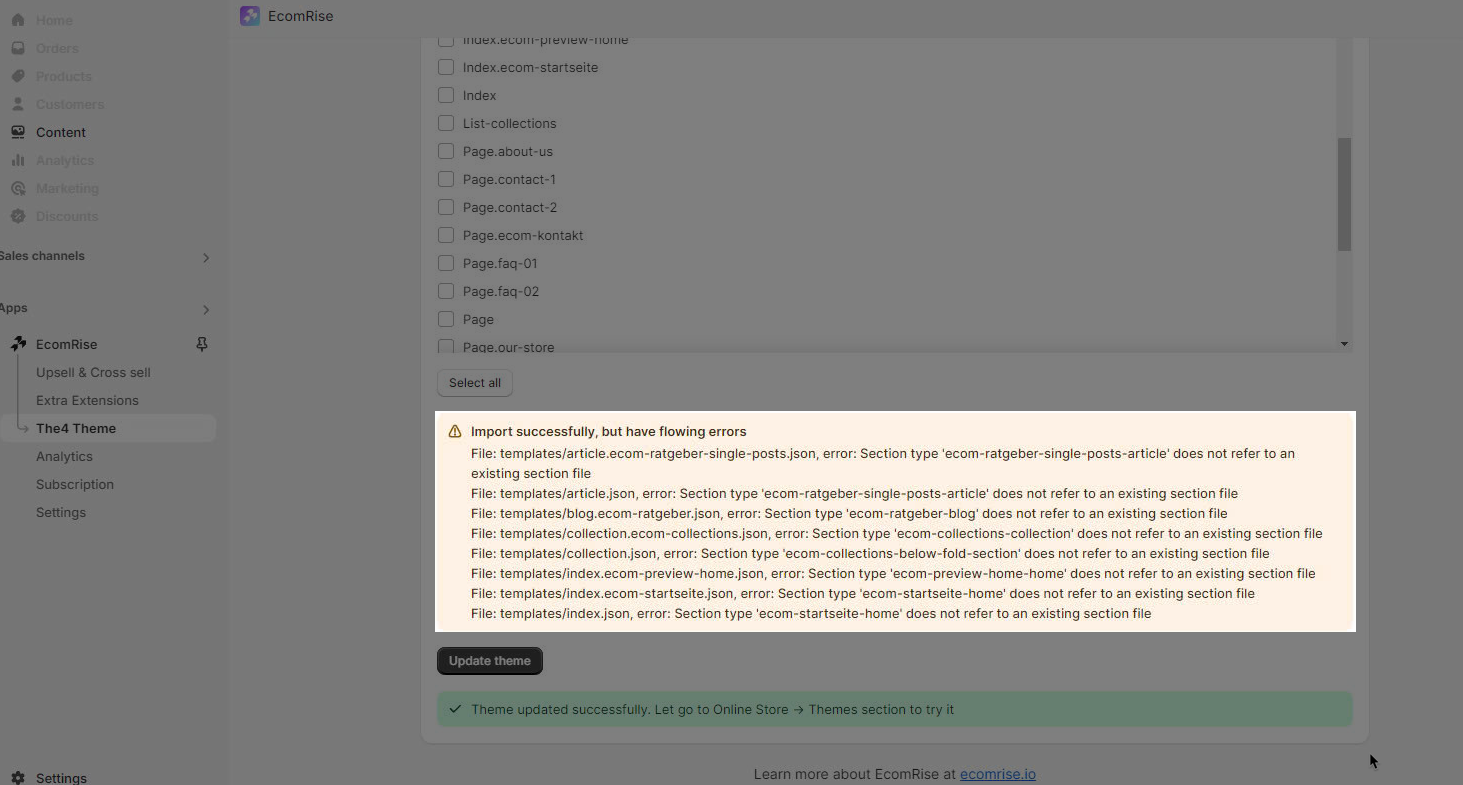
Task: Go to Home in sidebar
Action: click(54, 20)
